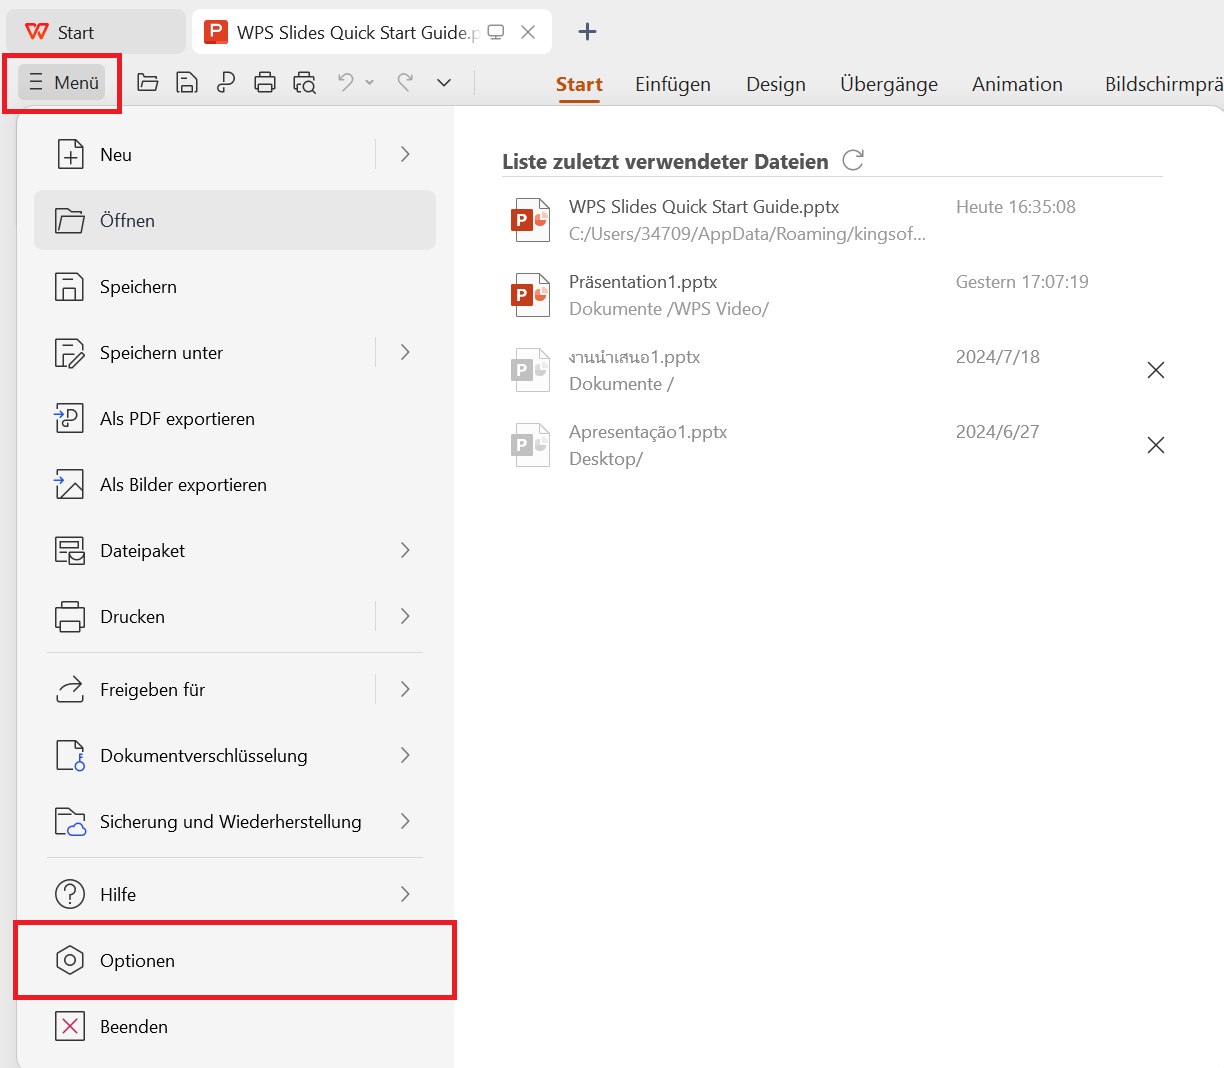
Task: Remove Apresentação1.pptx from recent list
Action: 1156,445
